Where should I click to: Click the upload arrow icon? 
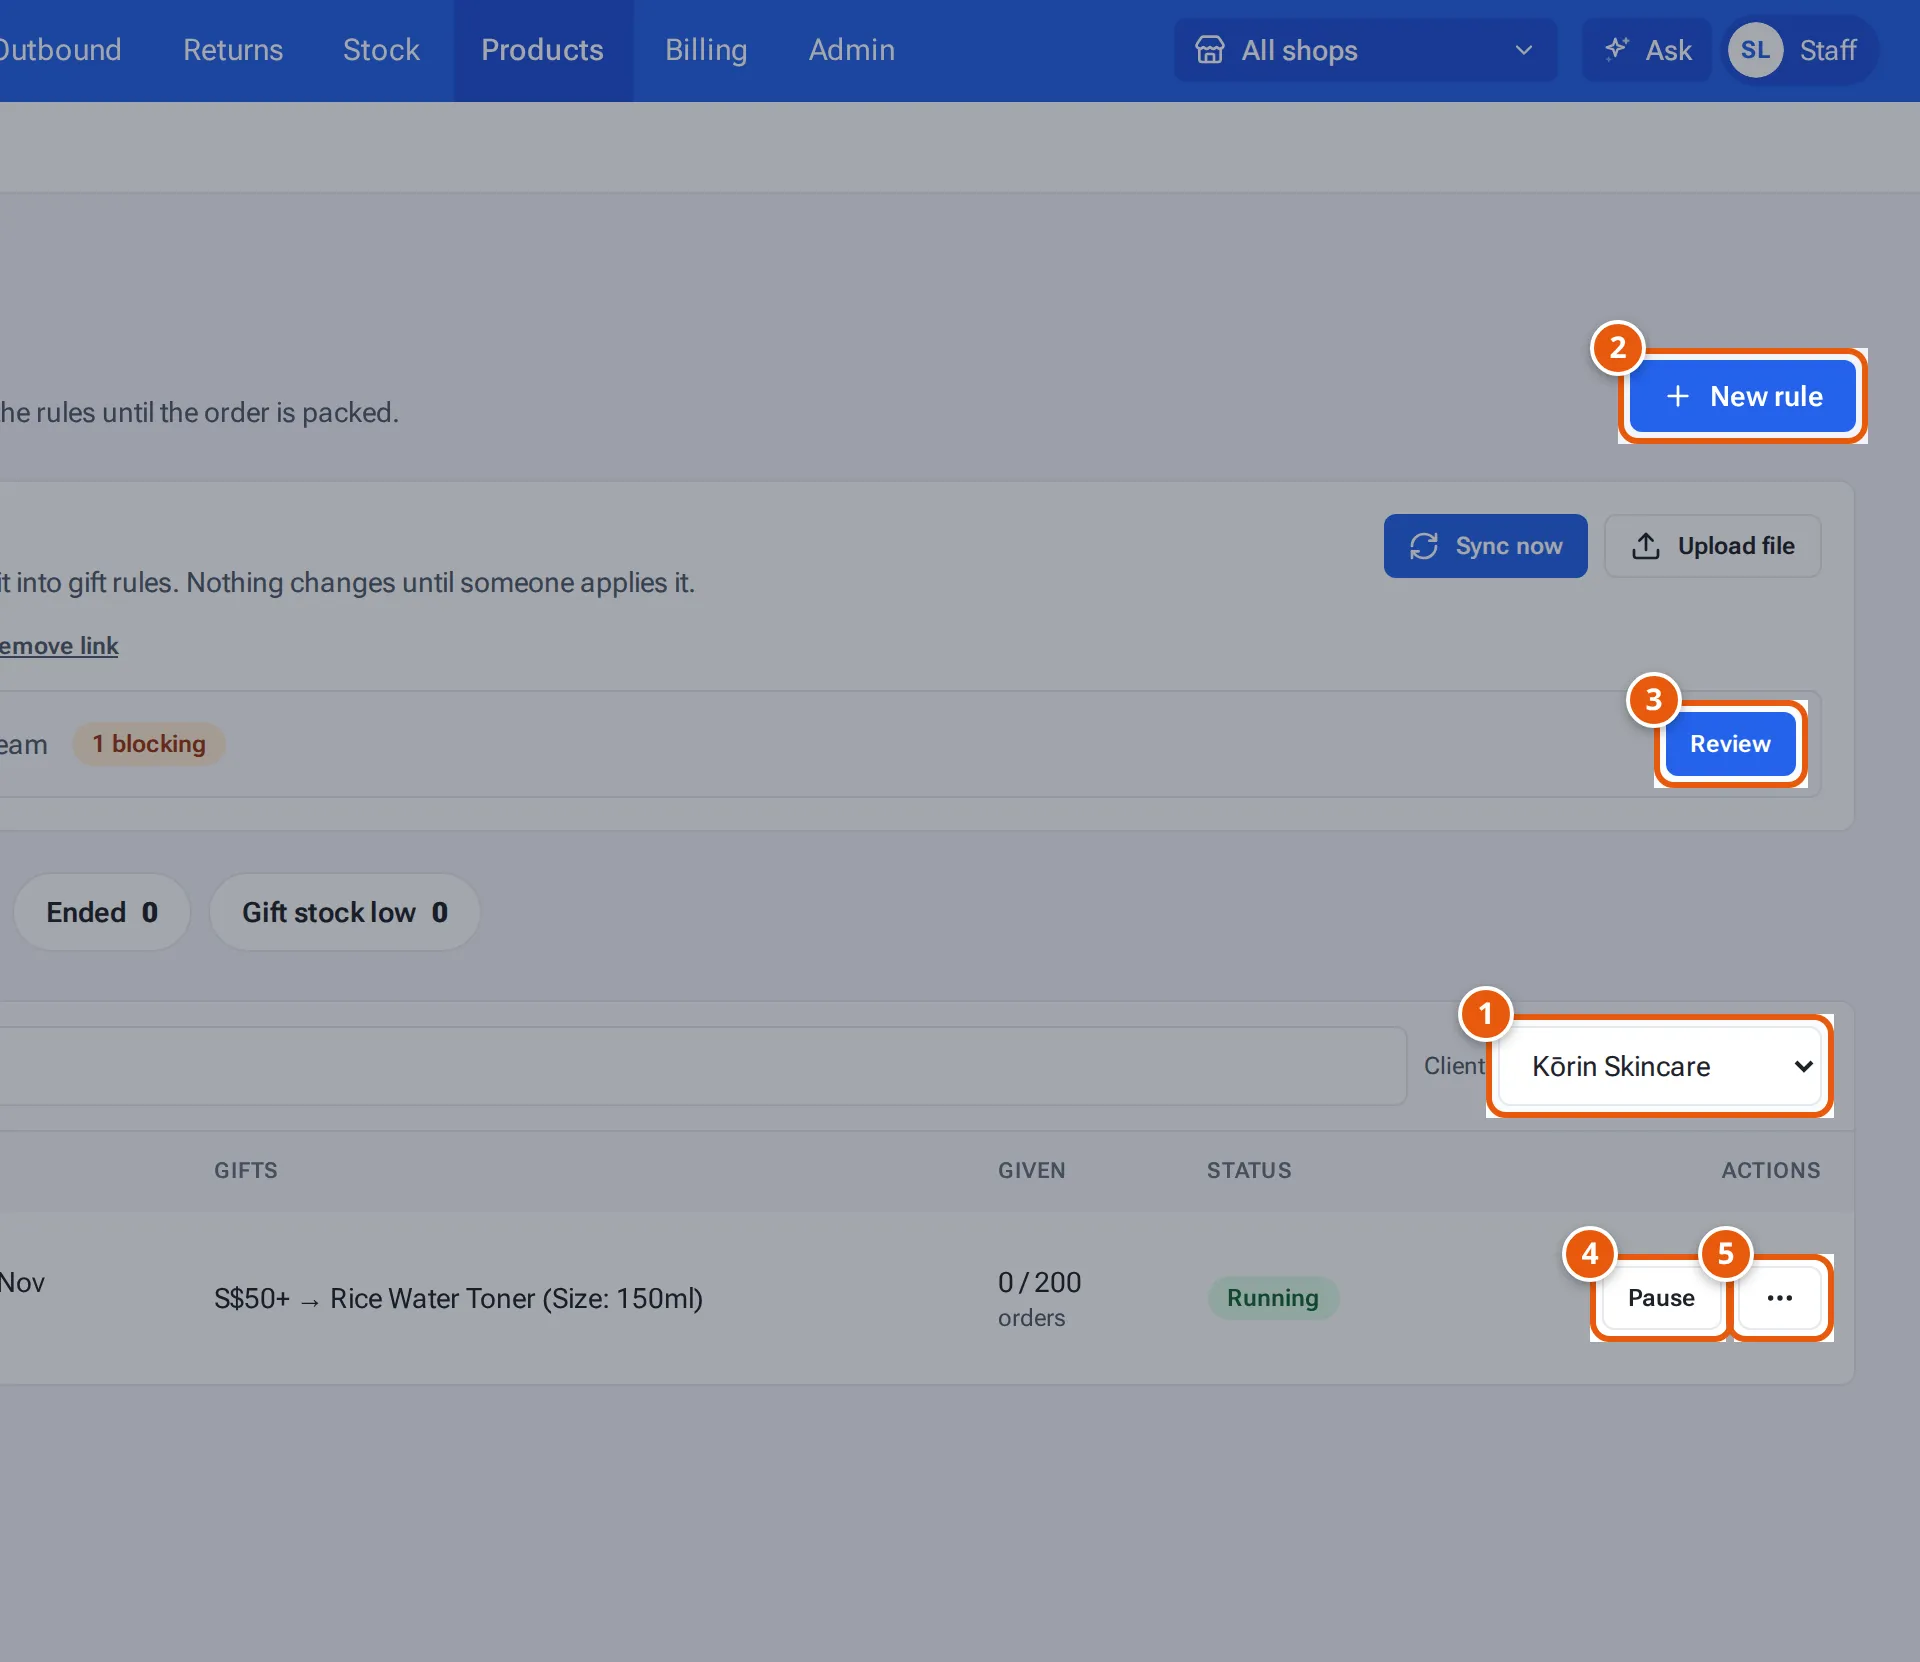[1646, 546]
